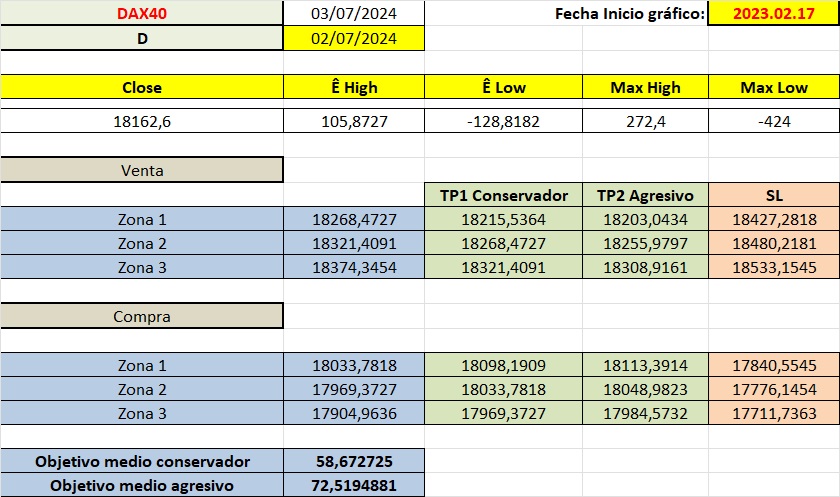Click Venta Zona 3 stop loss 18533,1545
Image resolution: width=840 pixels, height=497 pixels.
coord(774,267)
